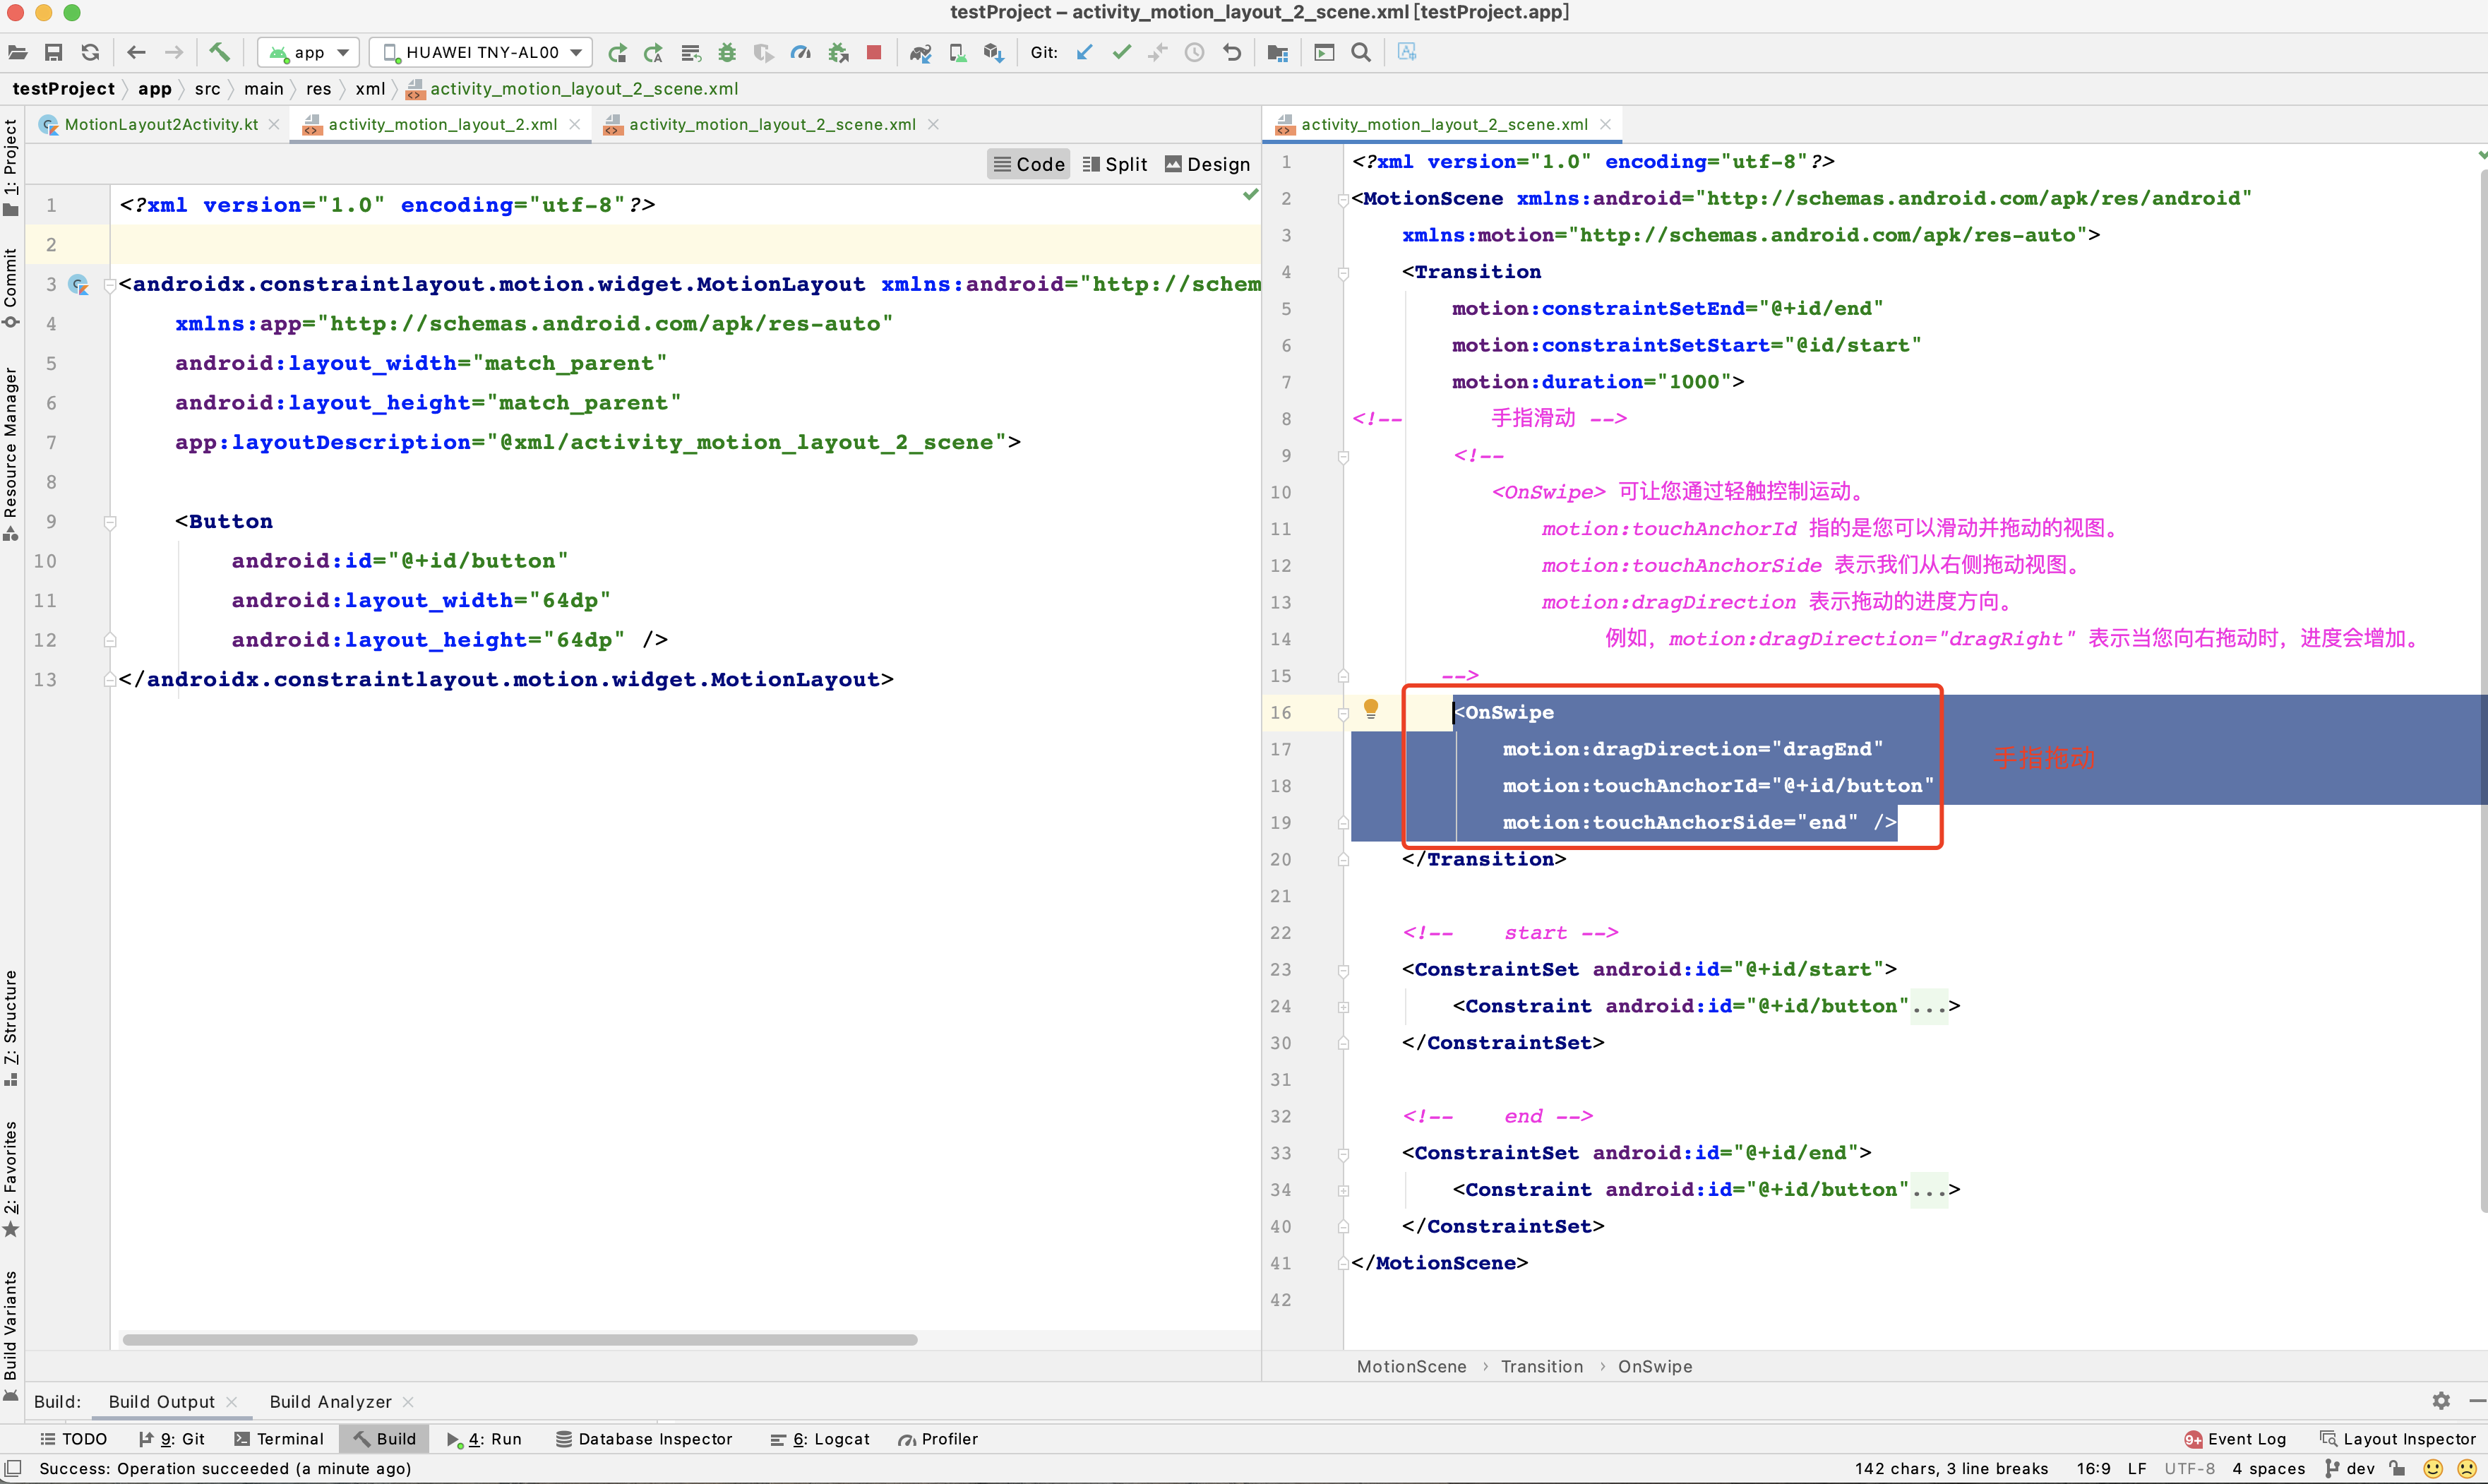The width and height of the screenshot is (2488, 1484).
Task: Click the left editor horizontal scrollbar
Action: click(519, 1339)
